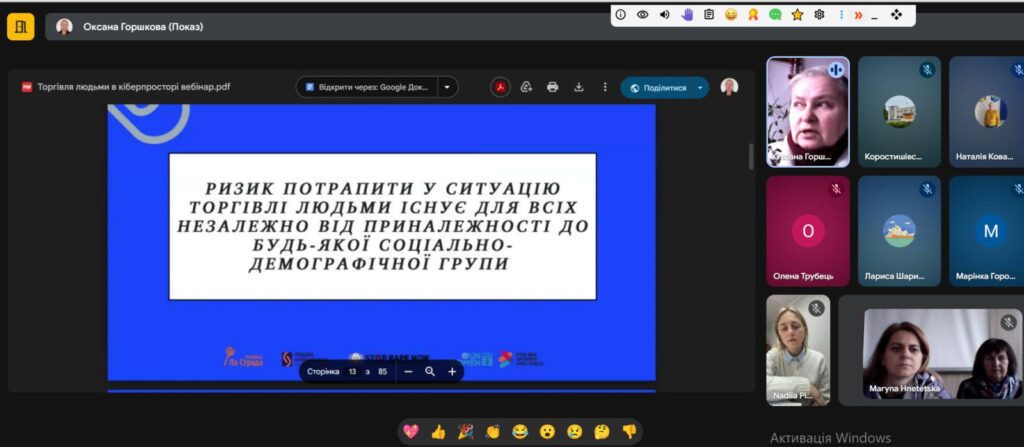Click the red Adobe Acrobat icon
This screenshot has width=1024, height=447.
[501, 87]
